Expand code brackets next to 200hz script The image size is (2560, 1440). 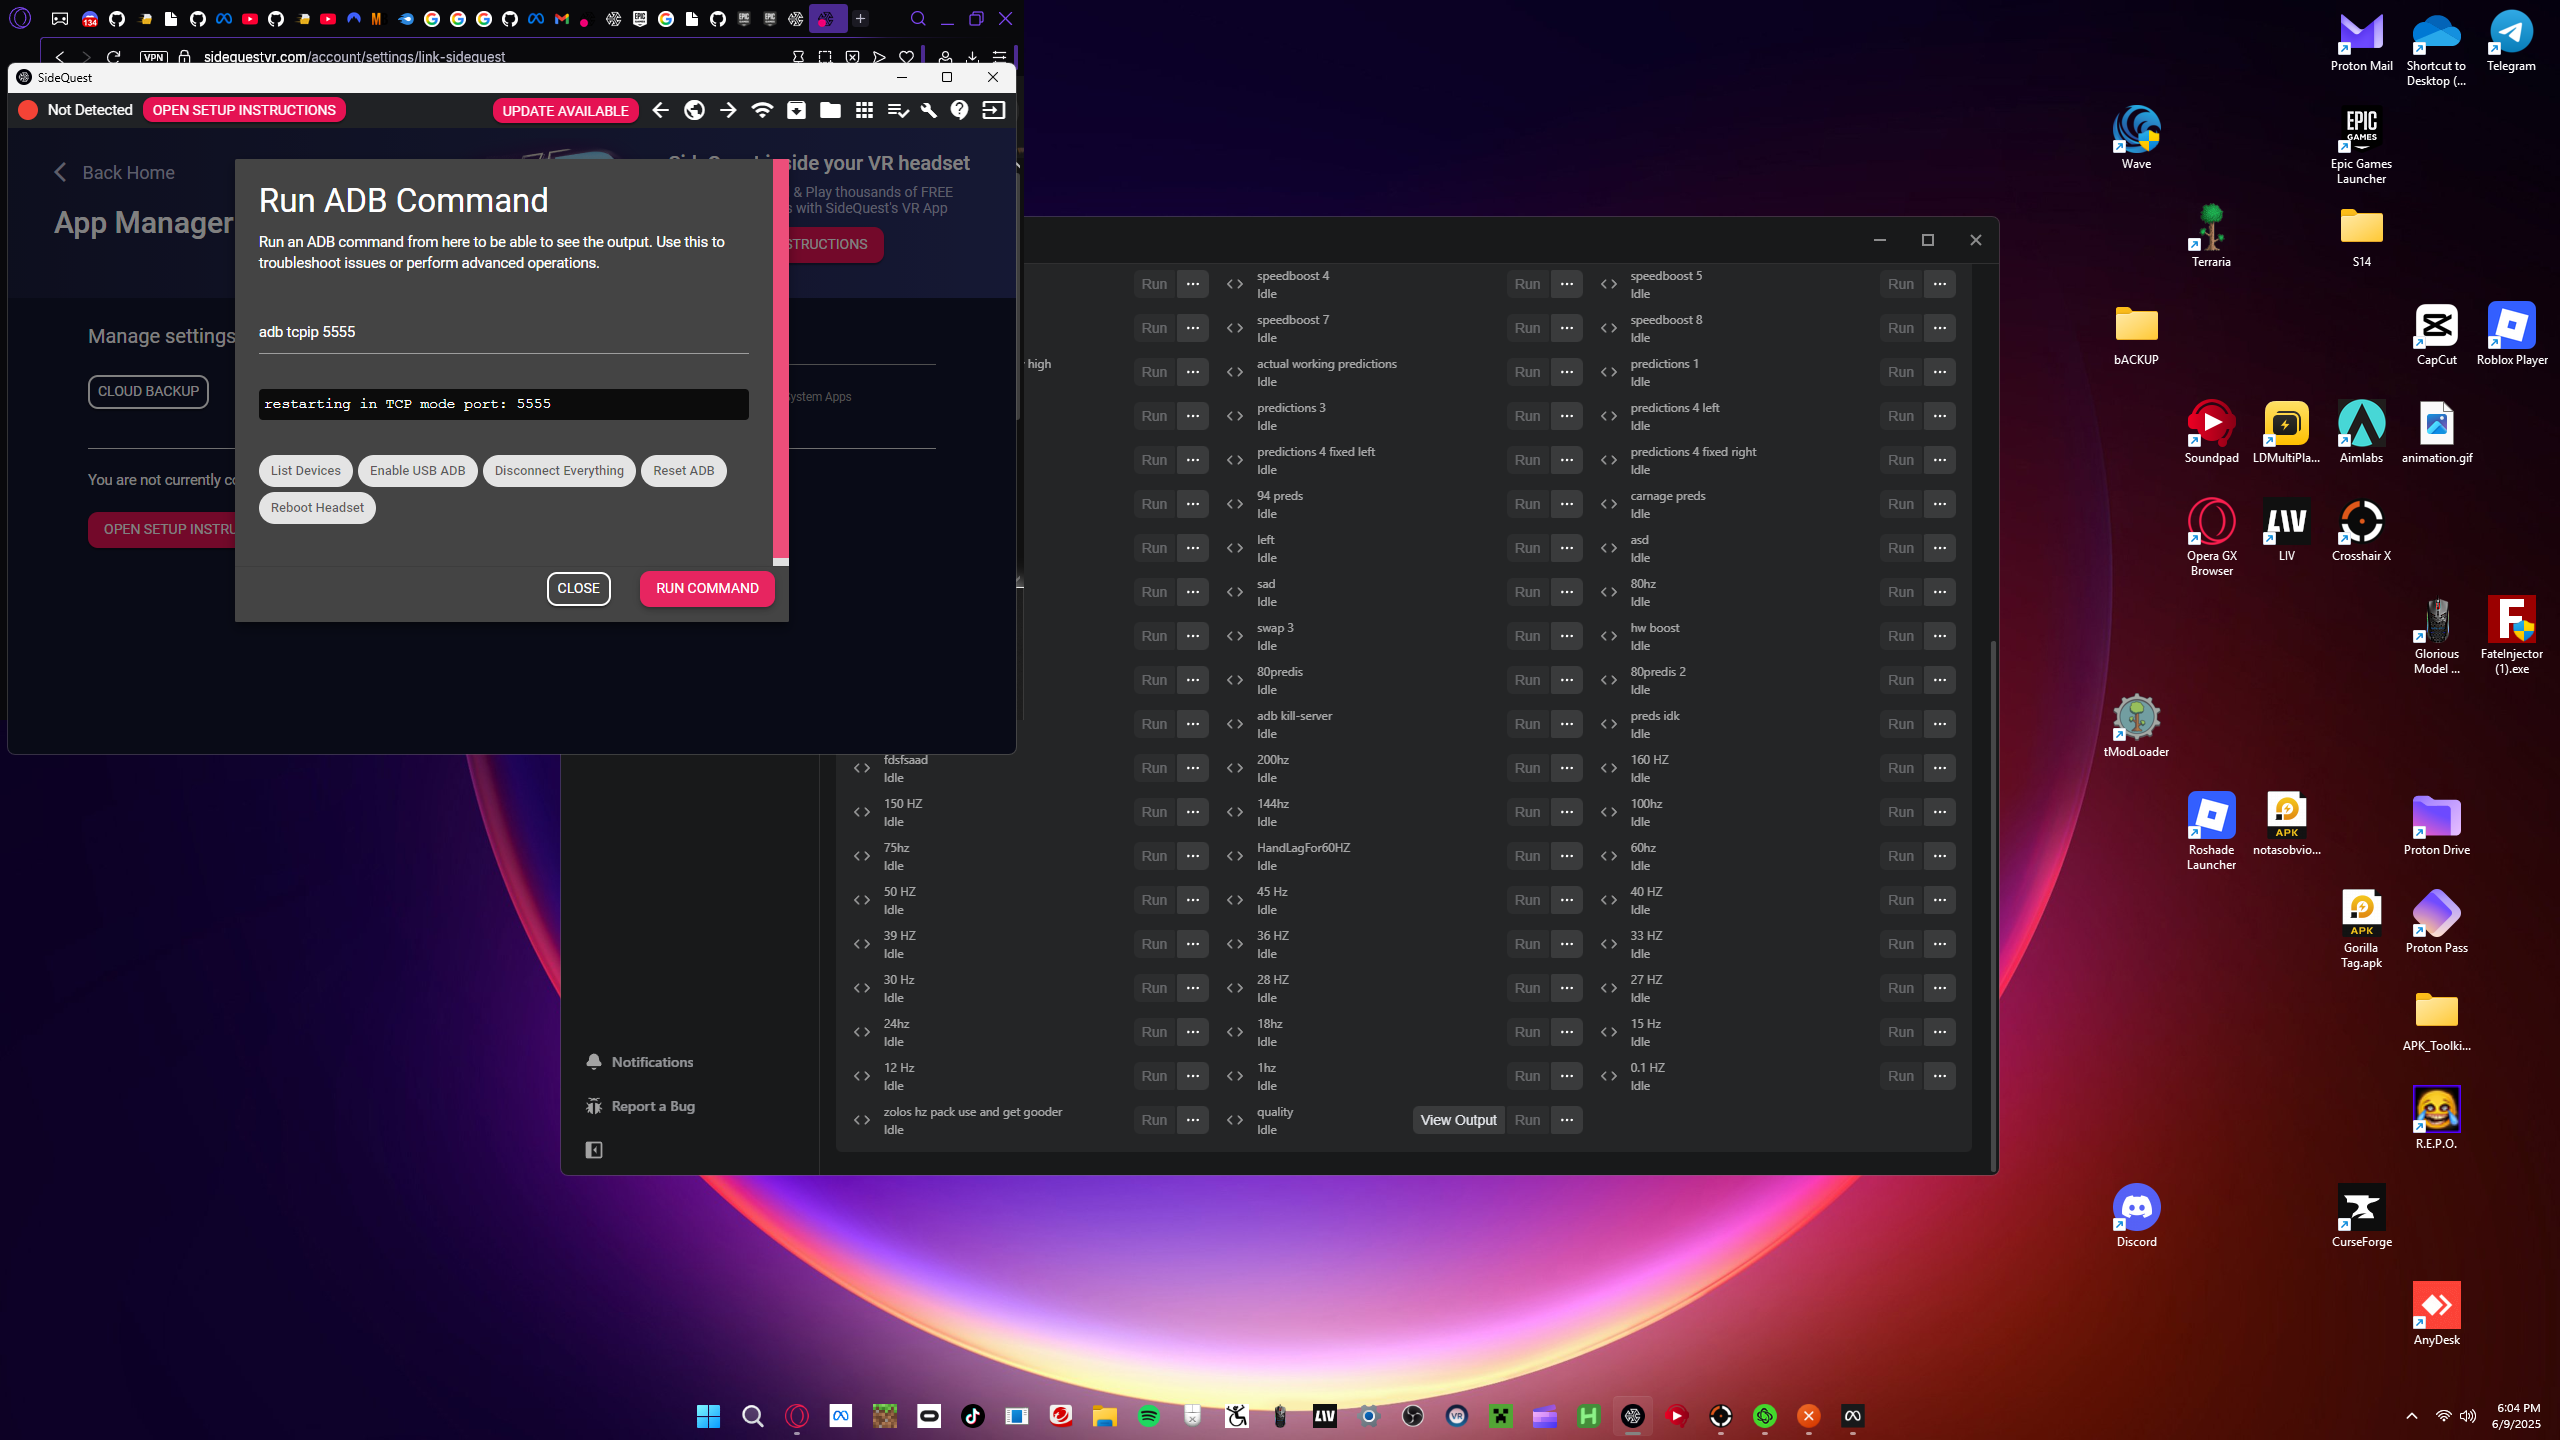click(x=1235, y=768)
